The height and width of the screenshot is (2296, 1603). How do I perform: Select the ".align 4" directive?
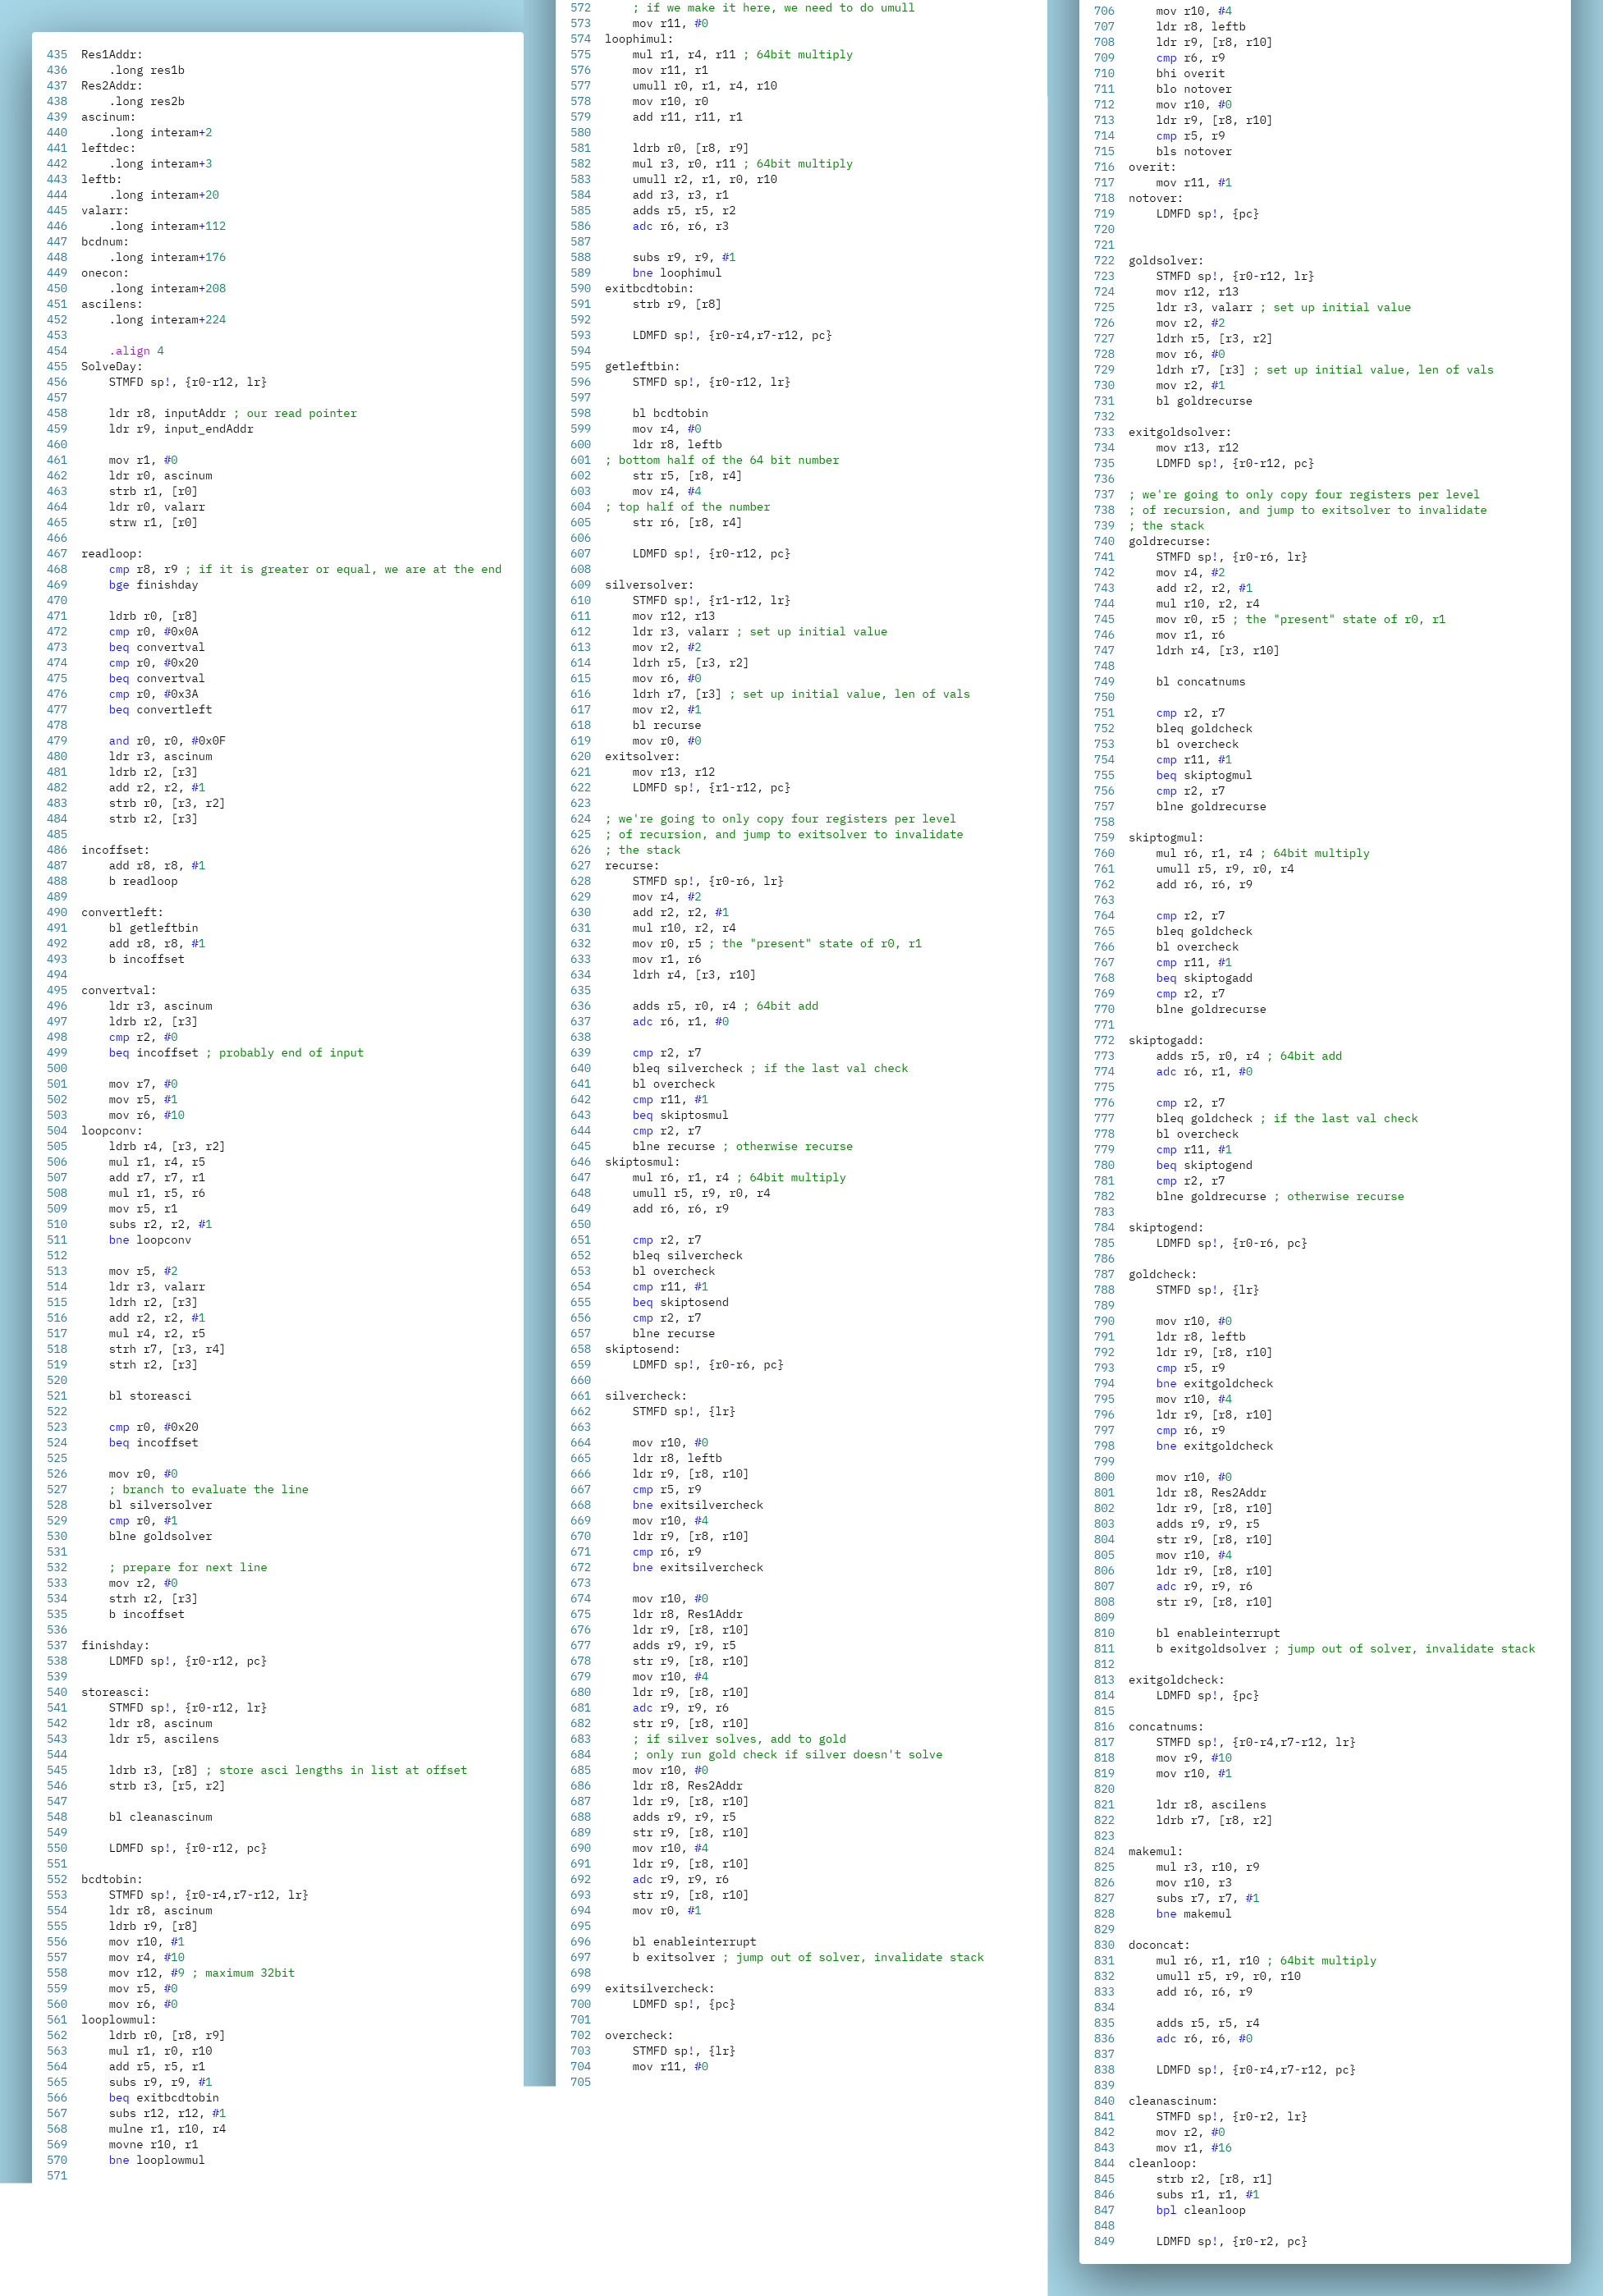coord(136,351)
